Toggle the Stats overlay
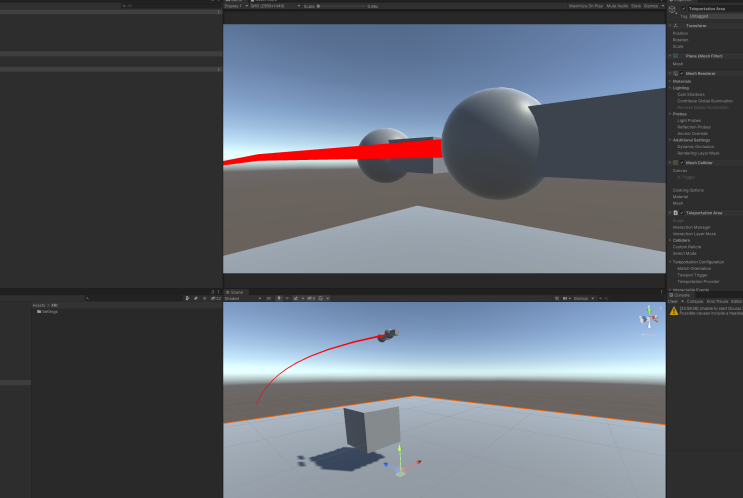The height and width of the screenshot is (498, 743). [636, 6]
